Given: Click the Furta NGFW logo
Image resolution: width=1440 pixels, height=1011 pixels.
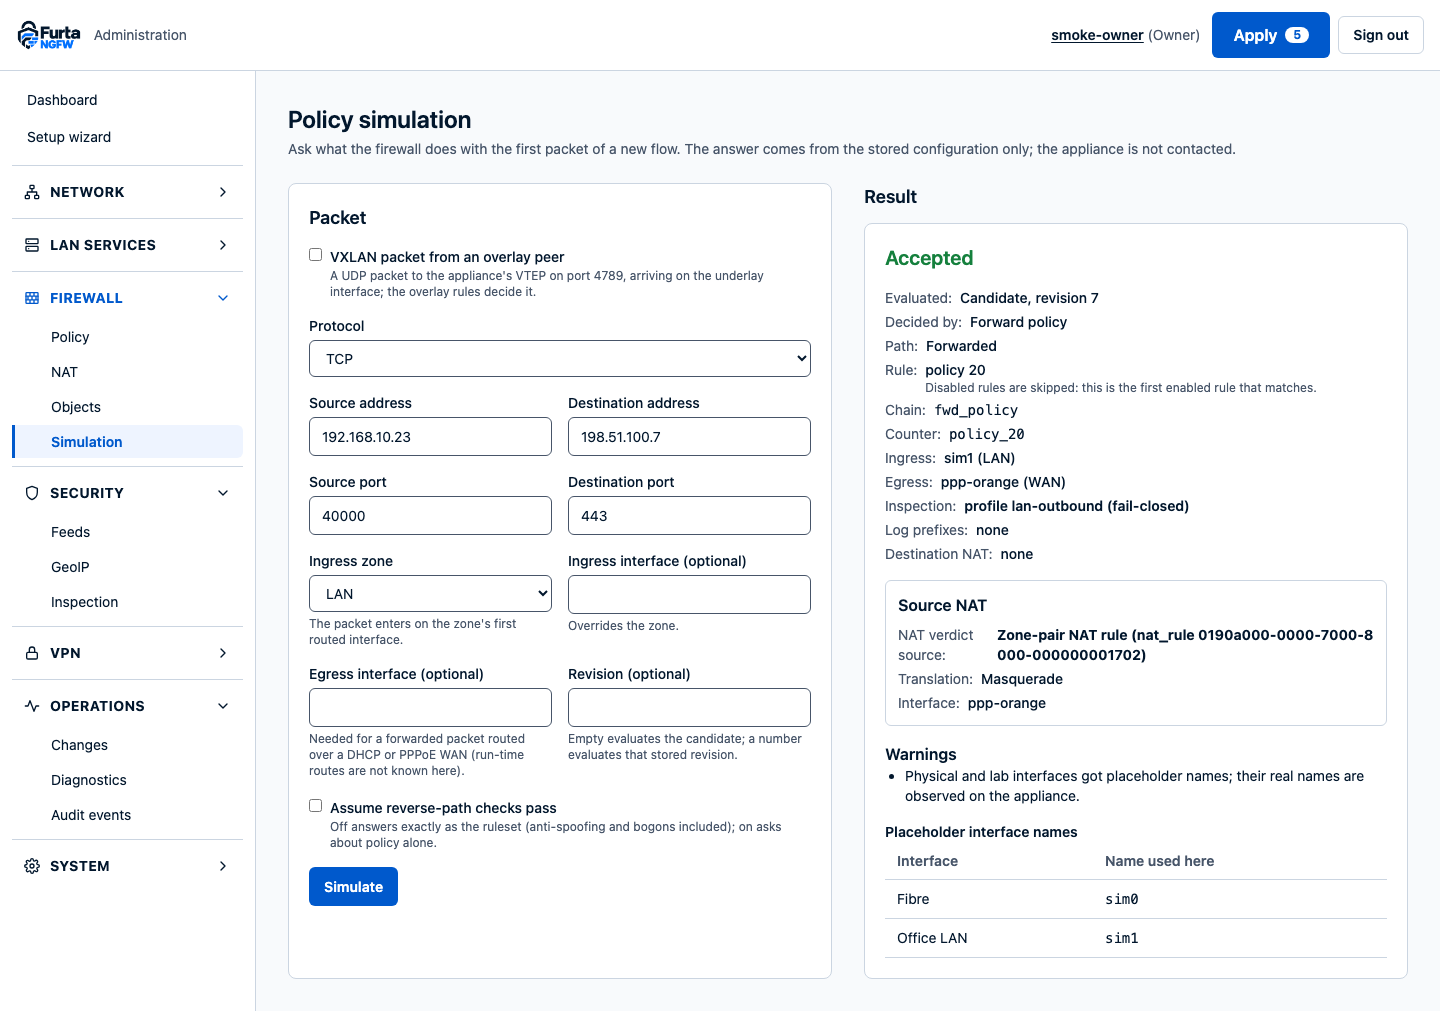Looking at the screenshot, I should (49, 35).
